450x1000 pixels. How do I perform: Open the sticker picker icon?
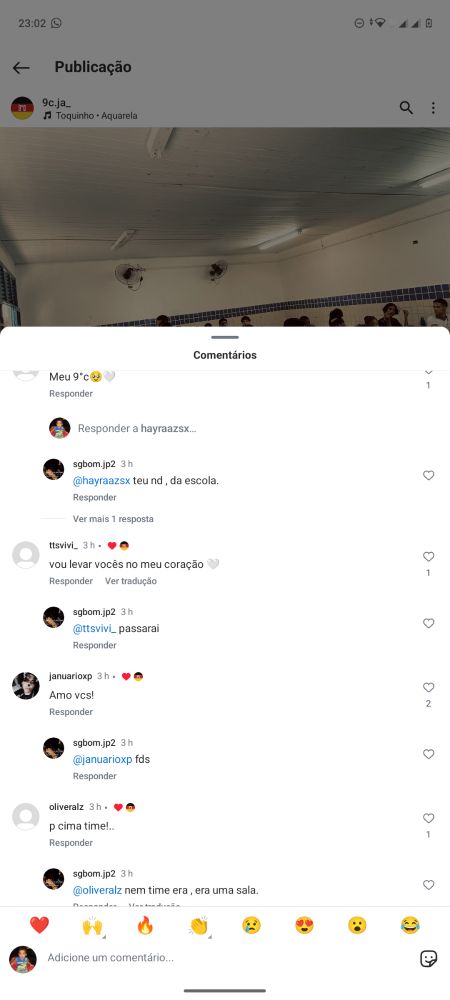[428, 958]
